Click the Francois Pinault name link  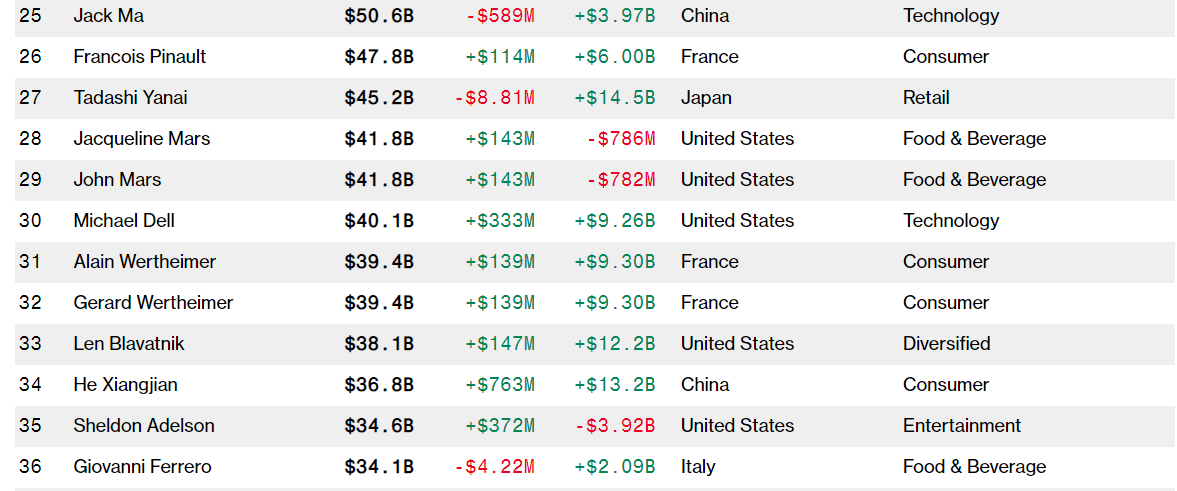139,57
